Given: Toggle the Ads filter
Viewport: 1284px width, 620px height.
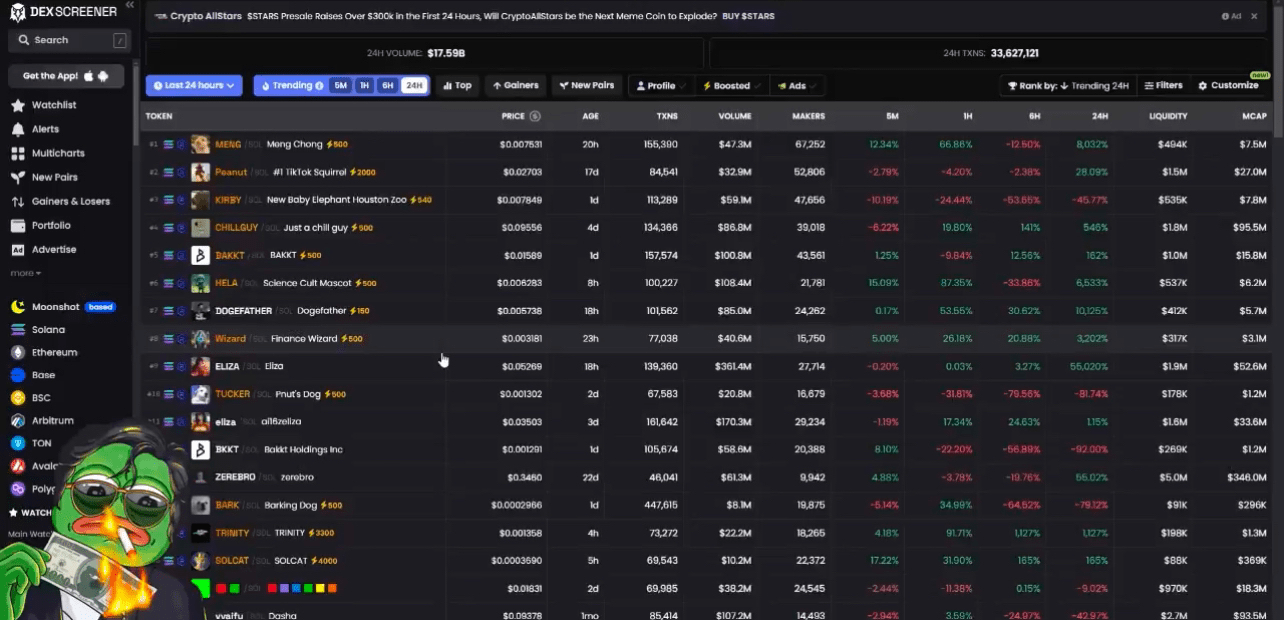Looking at the screenshot, I should coord(795,86).
